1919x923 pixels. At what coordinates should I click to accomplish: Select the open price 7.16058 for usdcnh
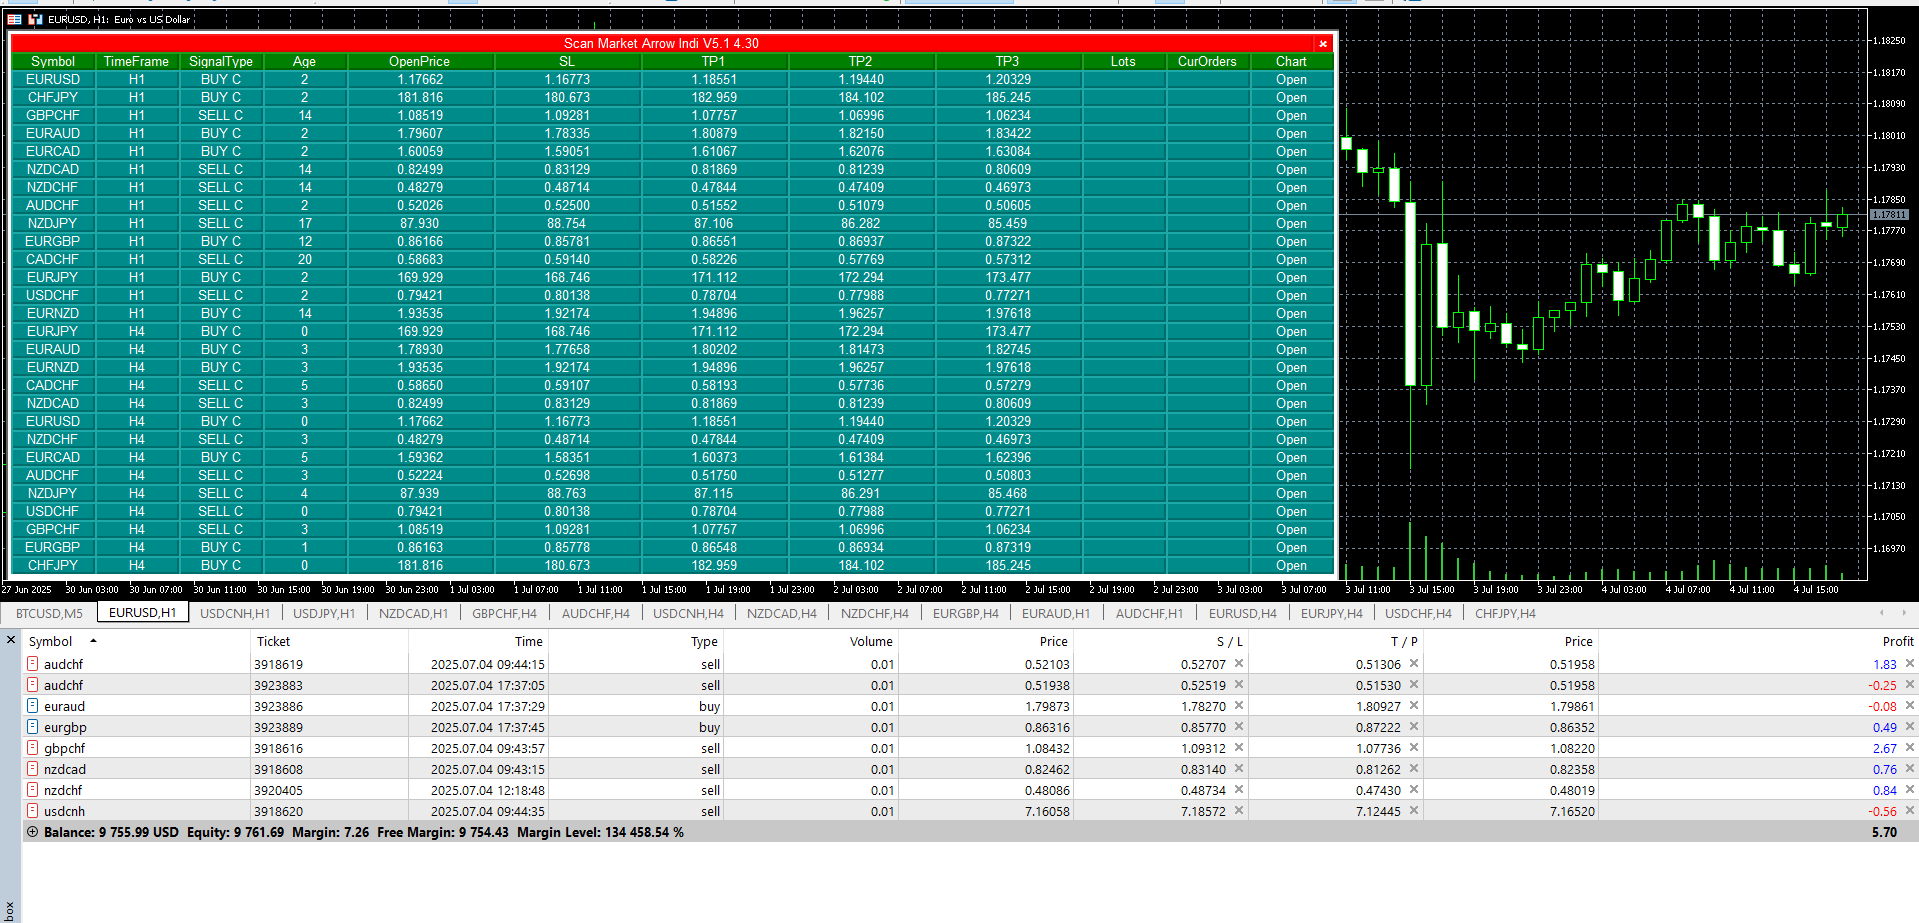(1047, 811)
